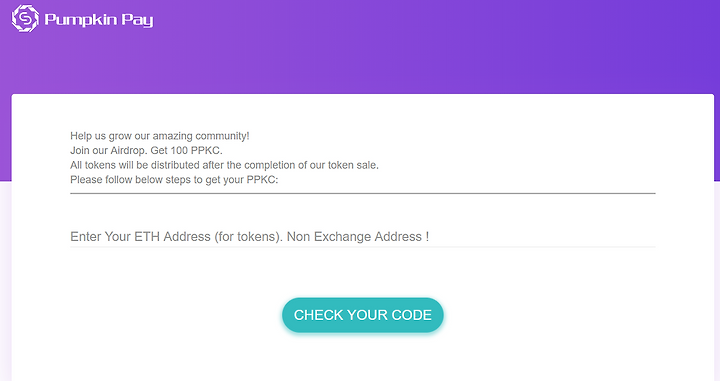Image resolution: width=720 pixels, height=381 pixels.
Task: Click the 'Join our Airdrop. Get 100 PPKC.' text
Action: pyautogui.click(x=146, y=151)
